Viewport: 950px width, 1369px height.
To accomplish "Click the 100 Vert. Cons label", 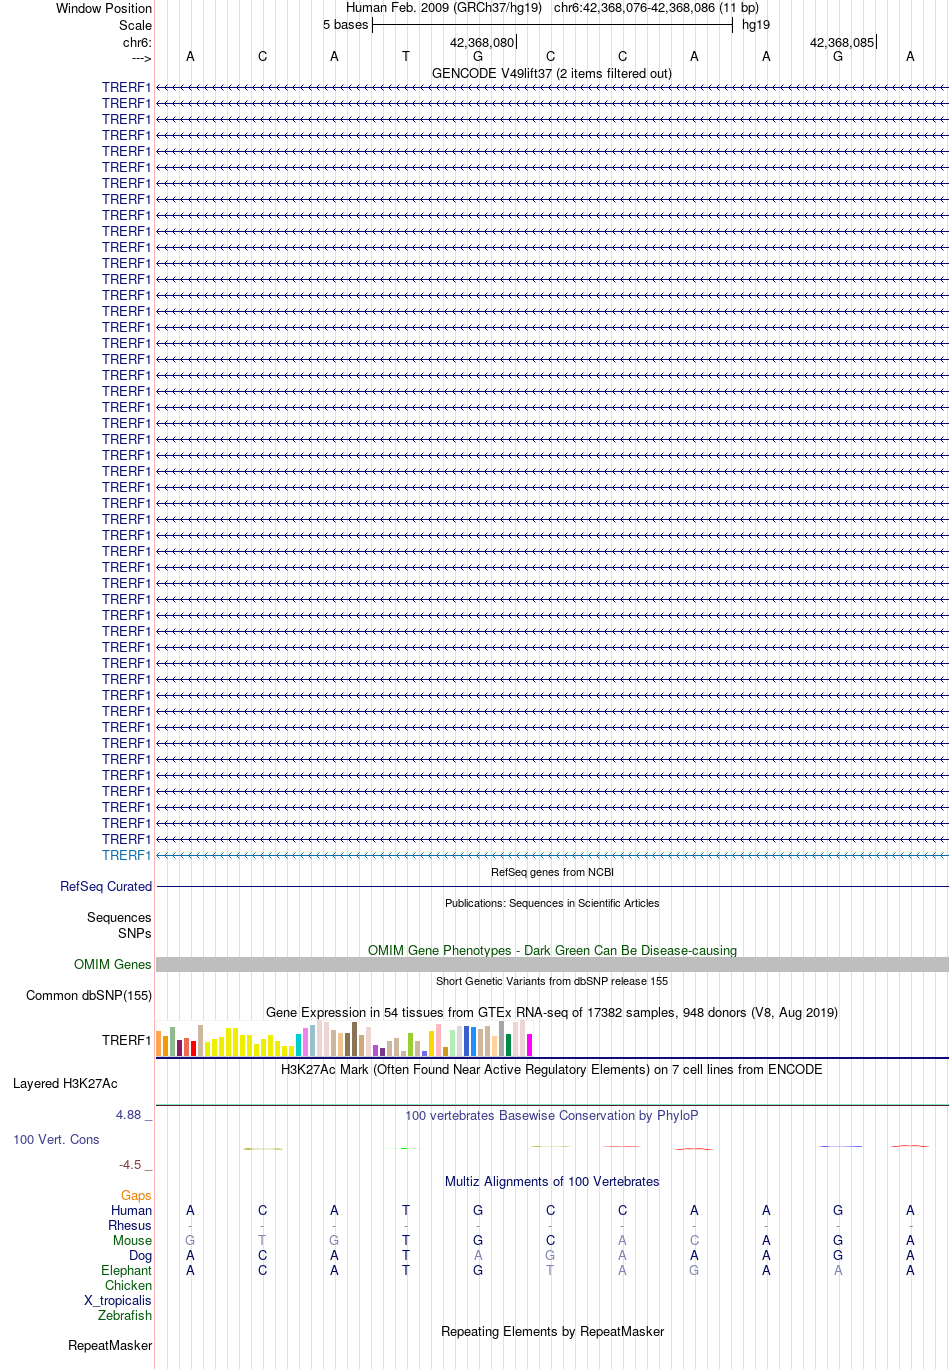I will point(56,1139).
